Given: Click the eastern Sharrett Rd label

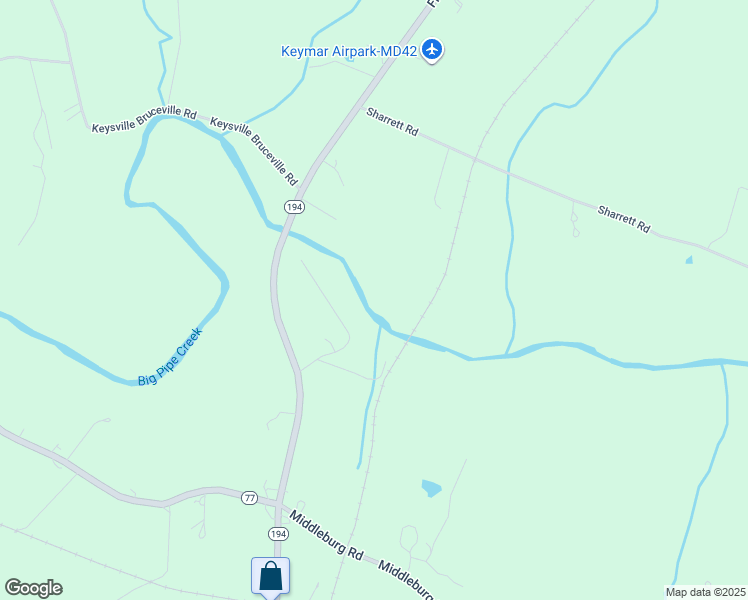Looking at the screenshot, I should click(624, 219).
